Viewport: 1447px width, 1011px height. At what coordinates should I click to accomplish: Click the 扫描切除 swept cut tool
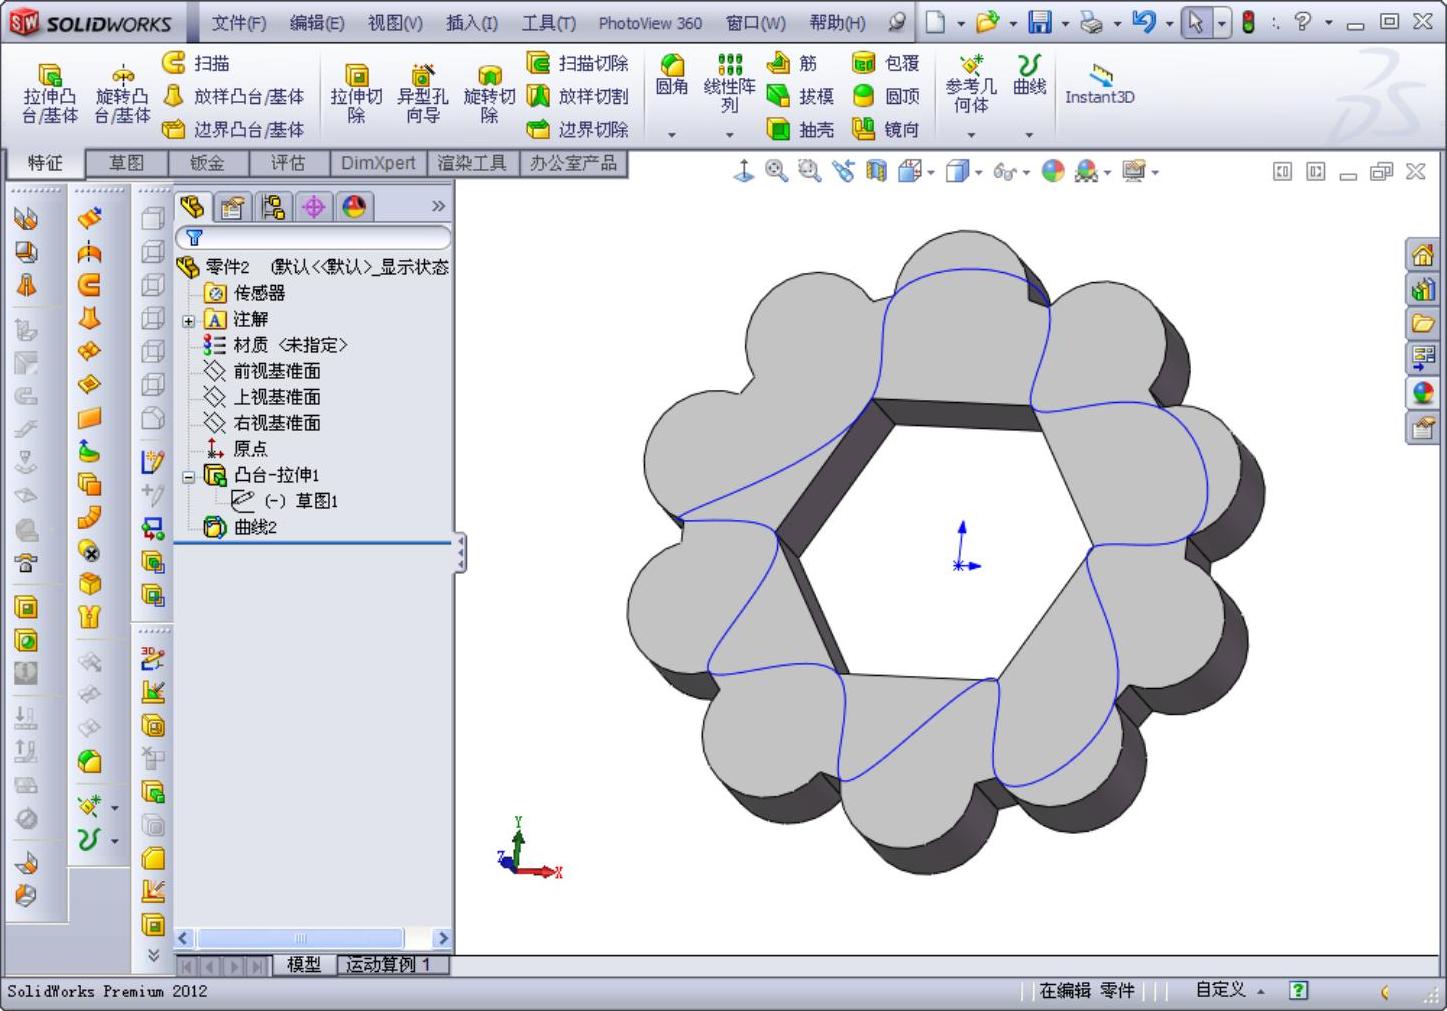click(x=578, y=63)
